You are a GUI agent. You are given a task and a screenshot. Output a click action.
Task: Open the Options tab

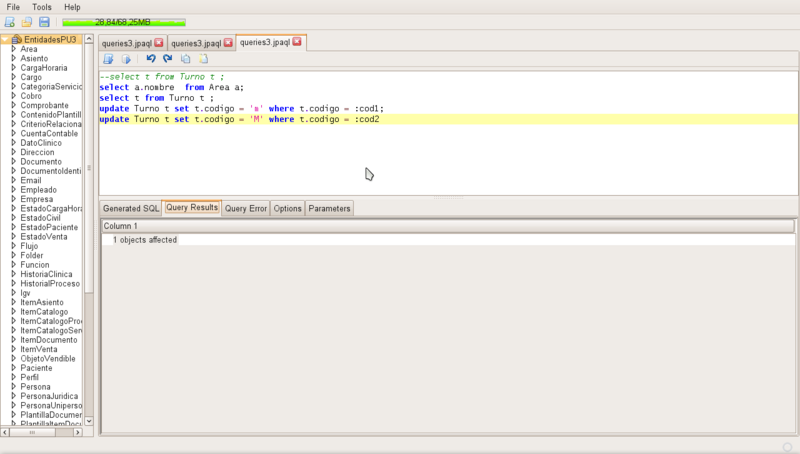[287, 208]
